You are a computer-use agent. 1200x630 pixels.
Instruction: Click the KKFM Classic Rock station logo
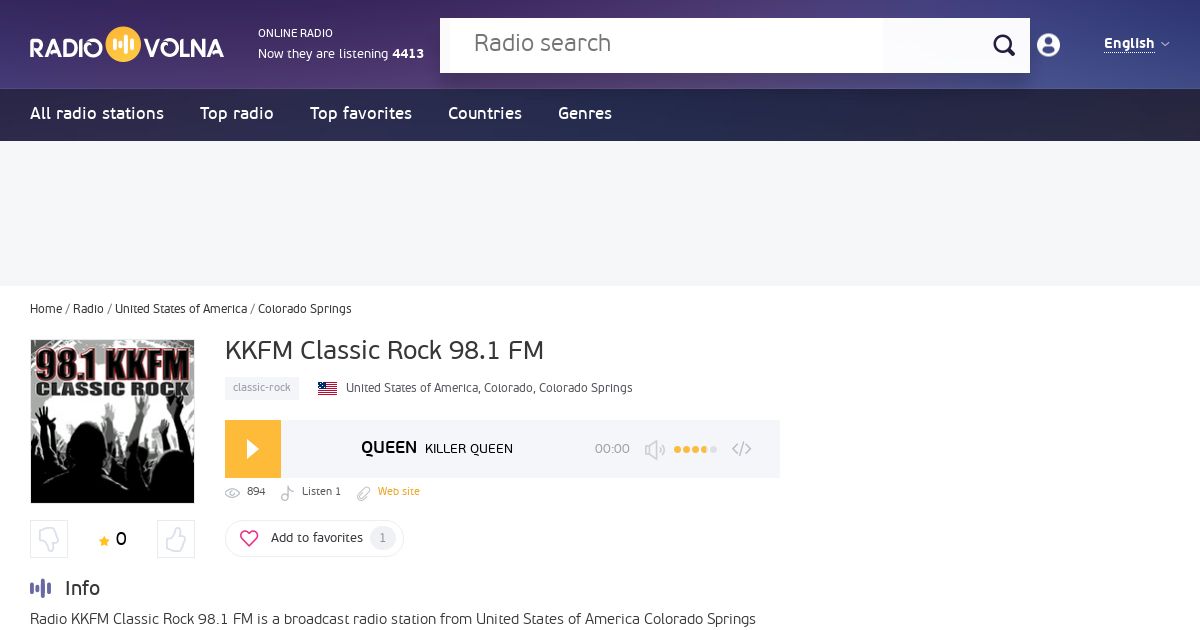[x=112, y=421]
